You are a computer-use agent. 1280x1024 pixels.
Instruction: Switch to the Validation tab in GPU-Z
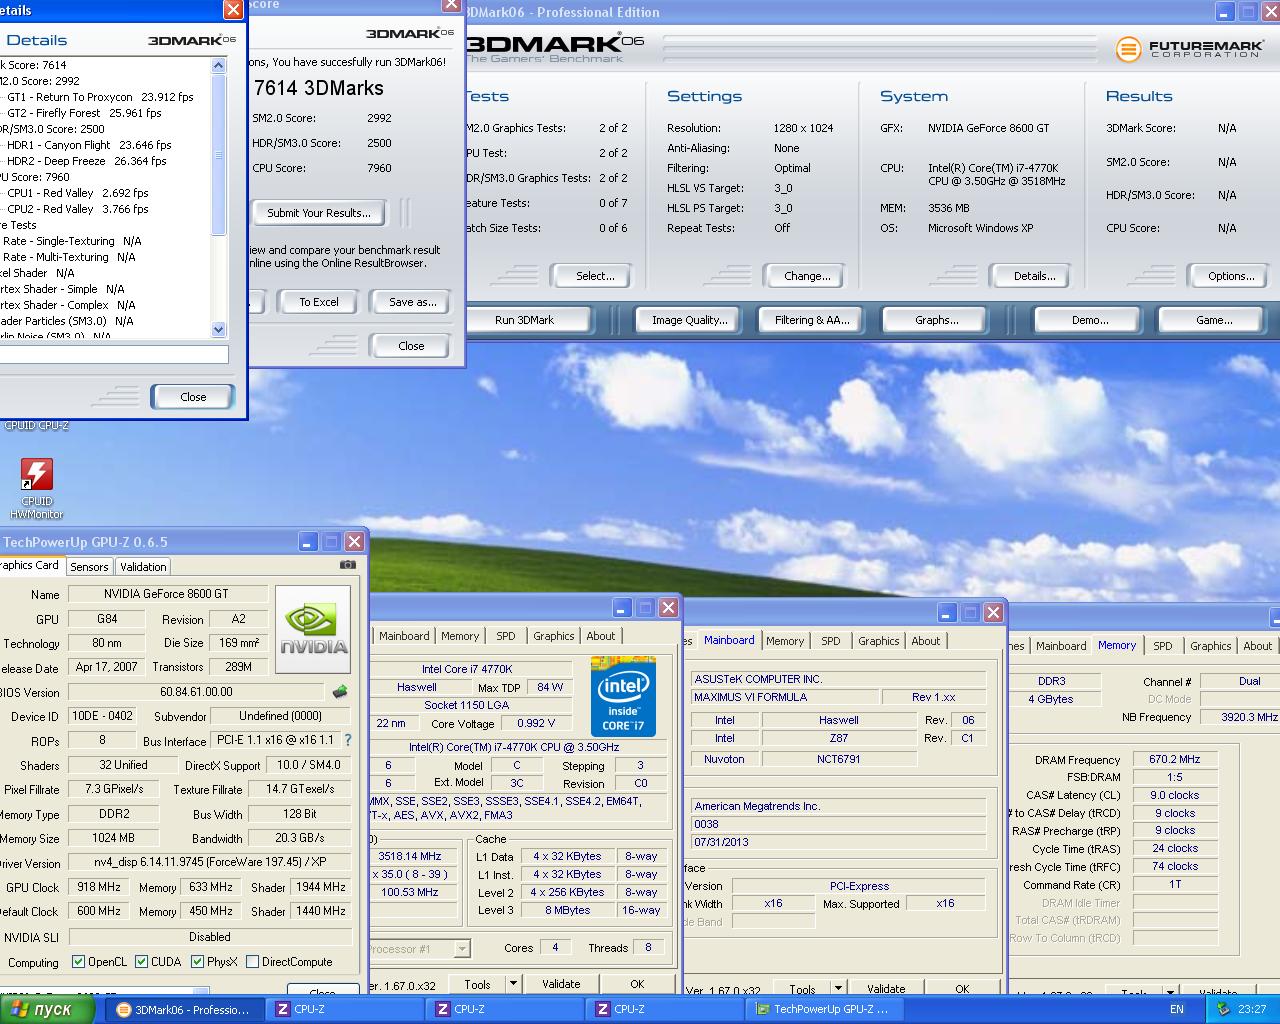point(143,566)
